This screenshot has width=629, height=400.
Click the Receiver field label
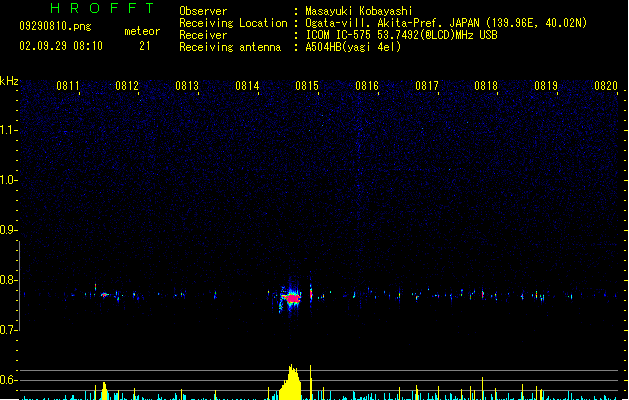(x=203, y=35)
